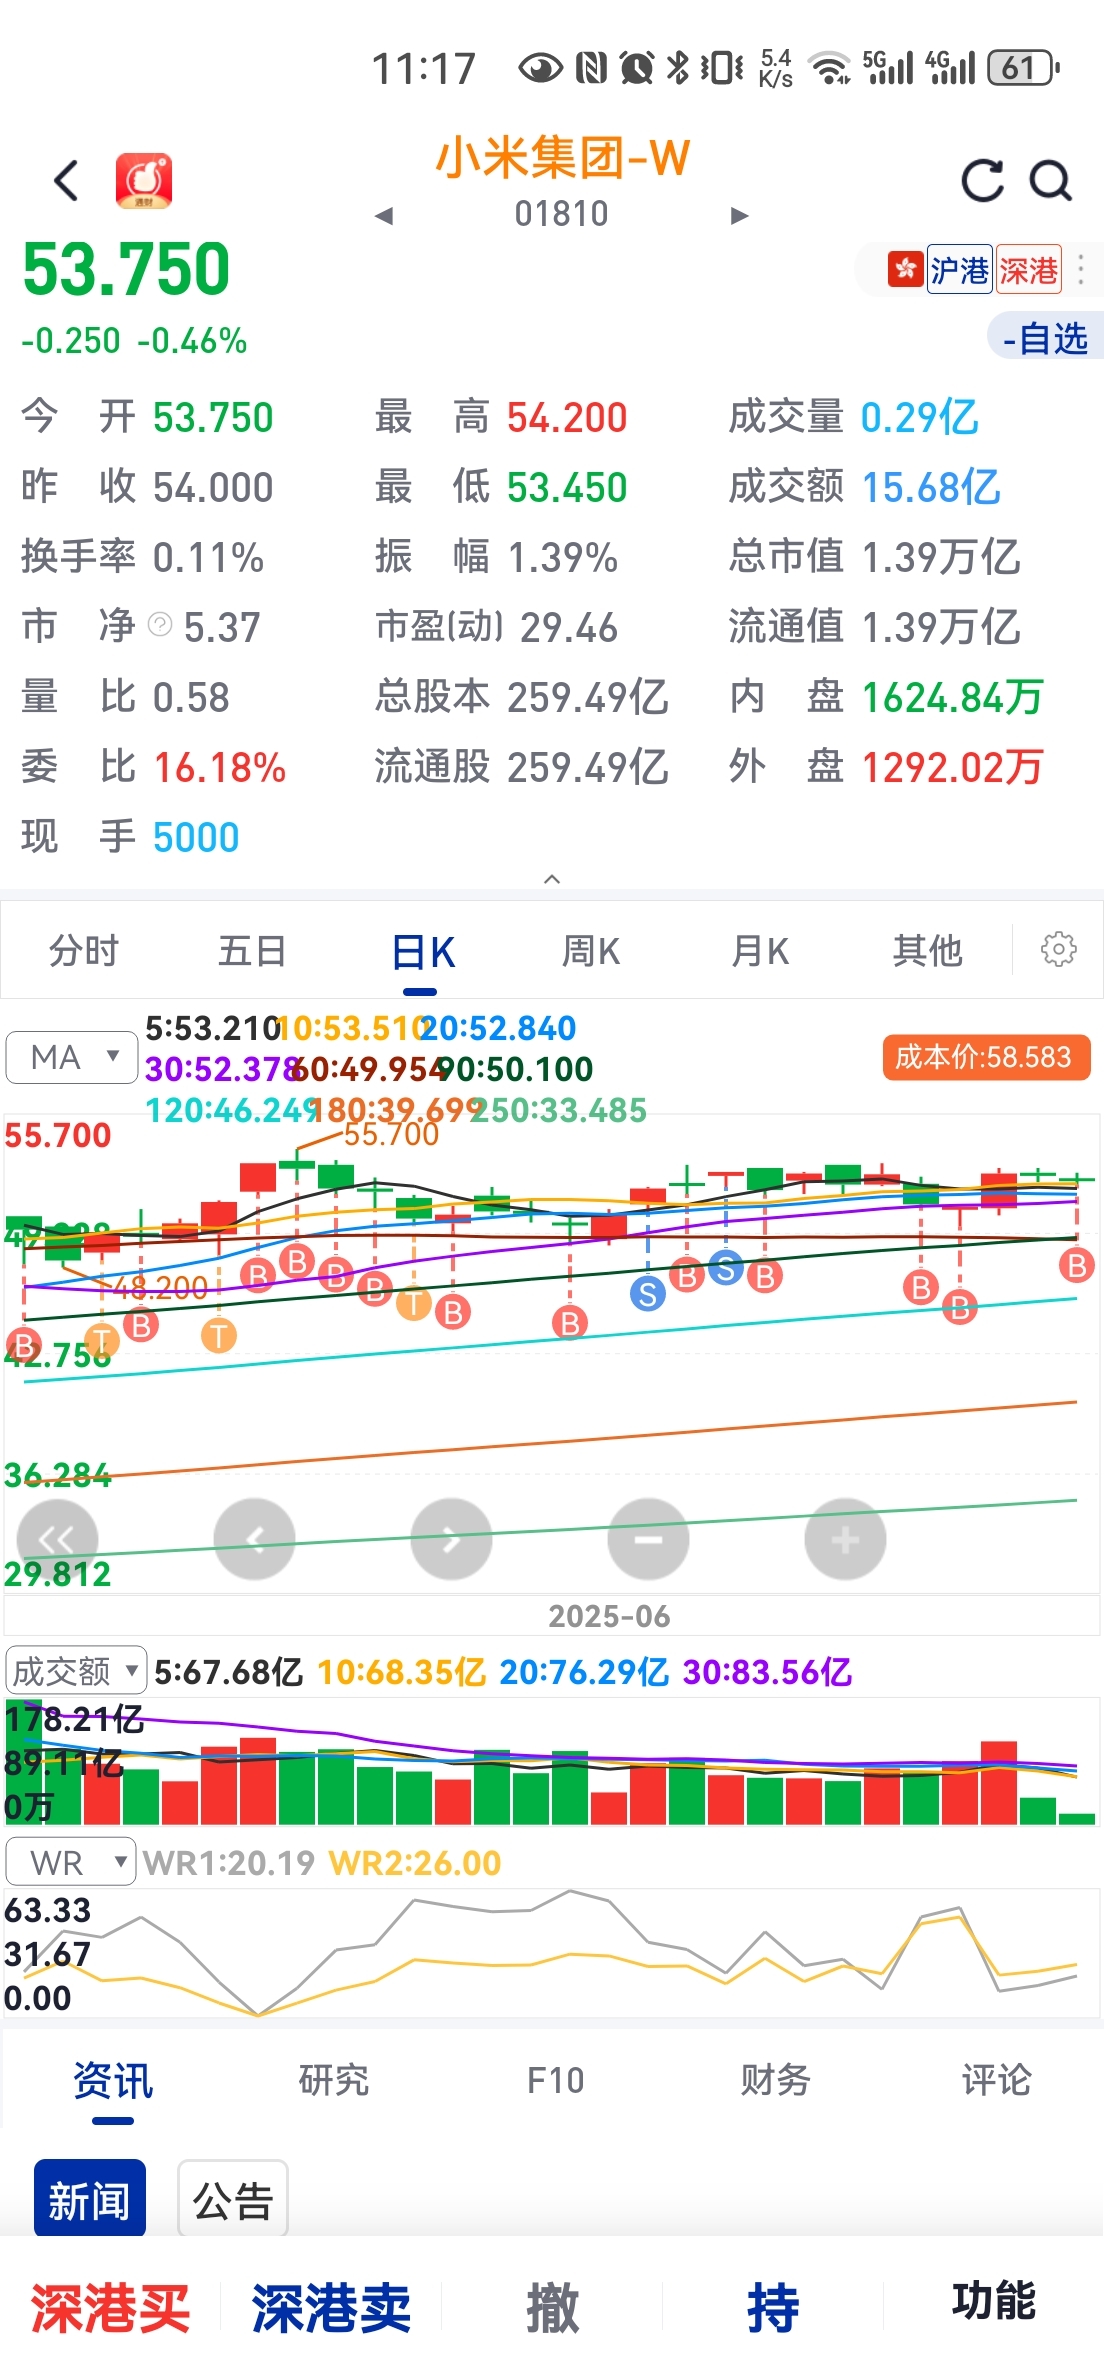Open chart settings gear icon

click(1058, 949)
